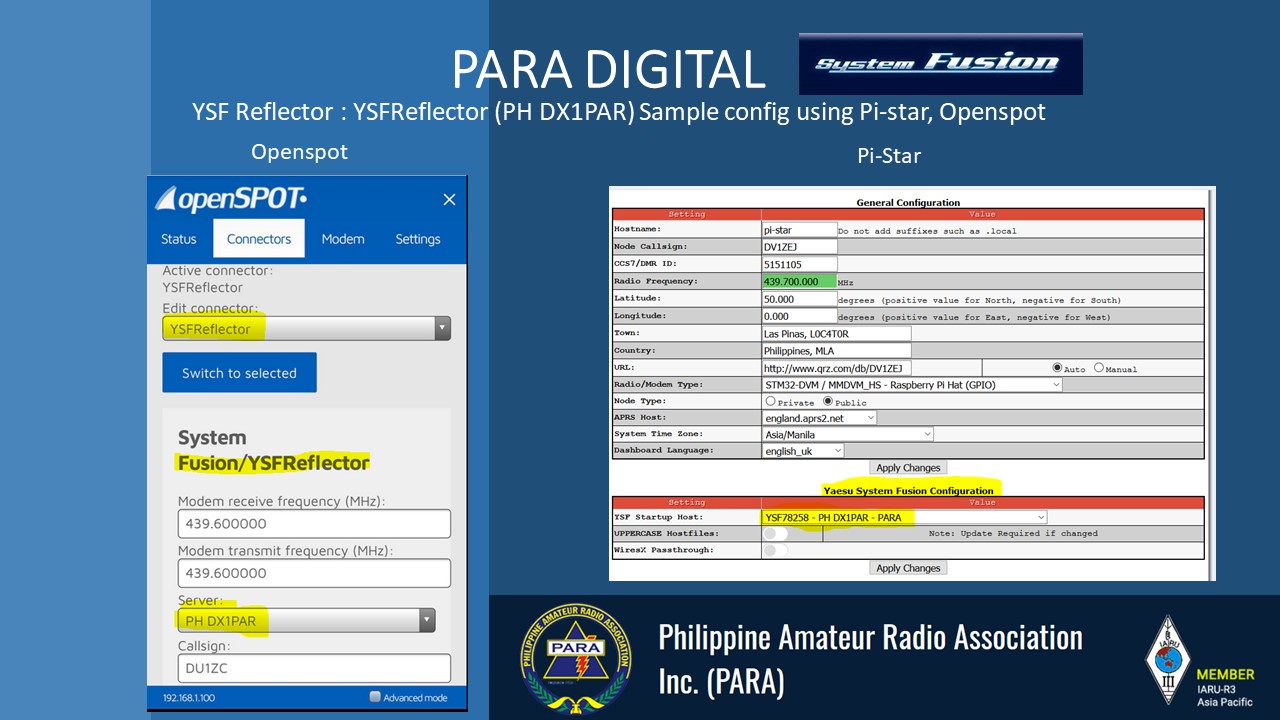The width and height of the screenshot is (1280, 720).
Task: Close the openSPOT panel with X
Action: coord(449,200)
